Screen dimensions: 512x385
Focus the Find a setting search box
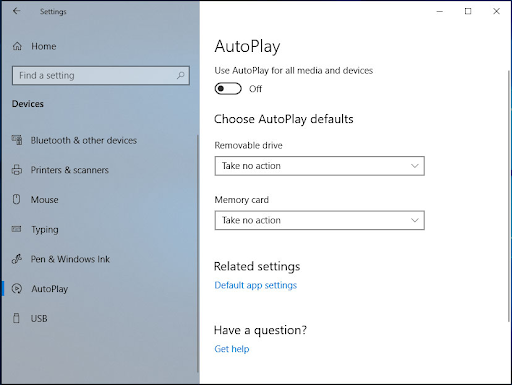101,75
